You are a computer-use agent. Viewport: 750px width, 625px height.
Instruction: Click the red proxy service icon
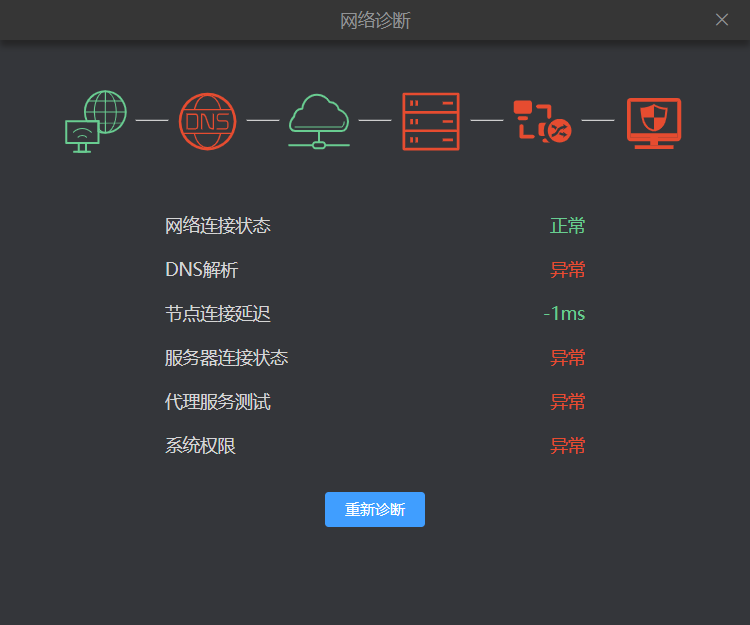click(x=542, y=121)
